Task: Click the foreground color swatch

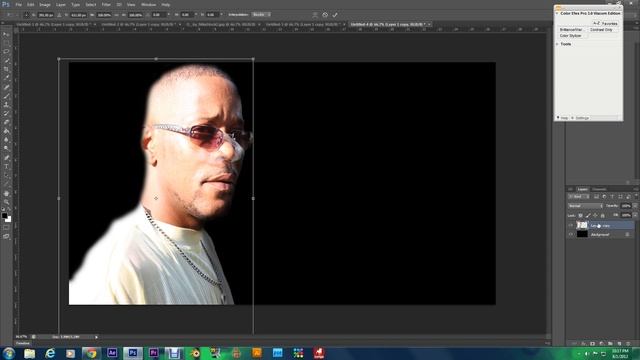Action: (4, 215)
